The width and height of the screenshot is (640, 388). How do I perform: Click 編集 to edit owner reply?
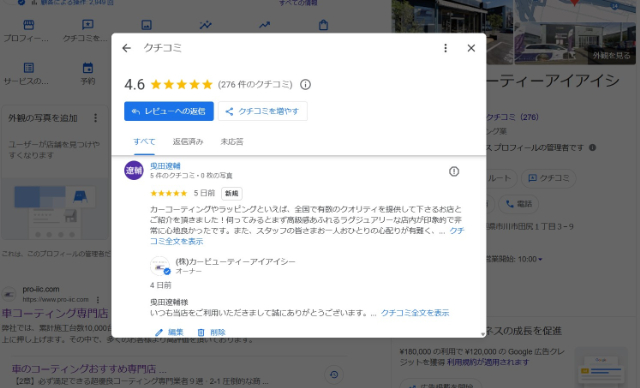tap(169, 332)
